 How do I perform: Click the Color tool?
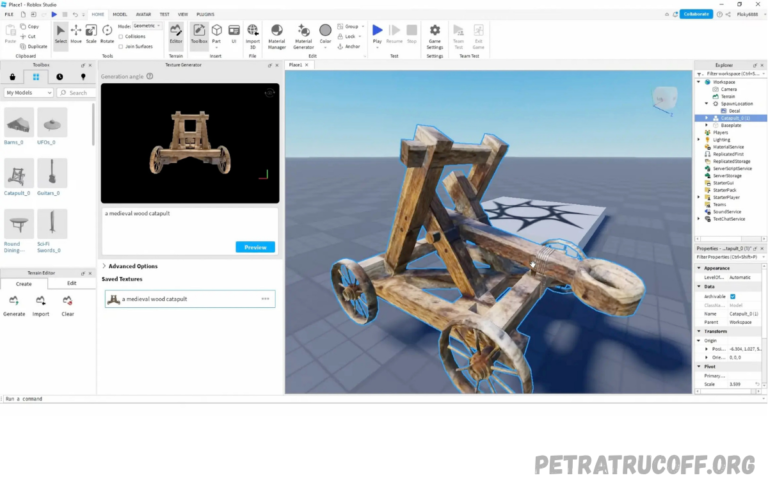click(325, 34)
